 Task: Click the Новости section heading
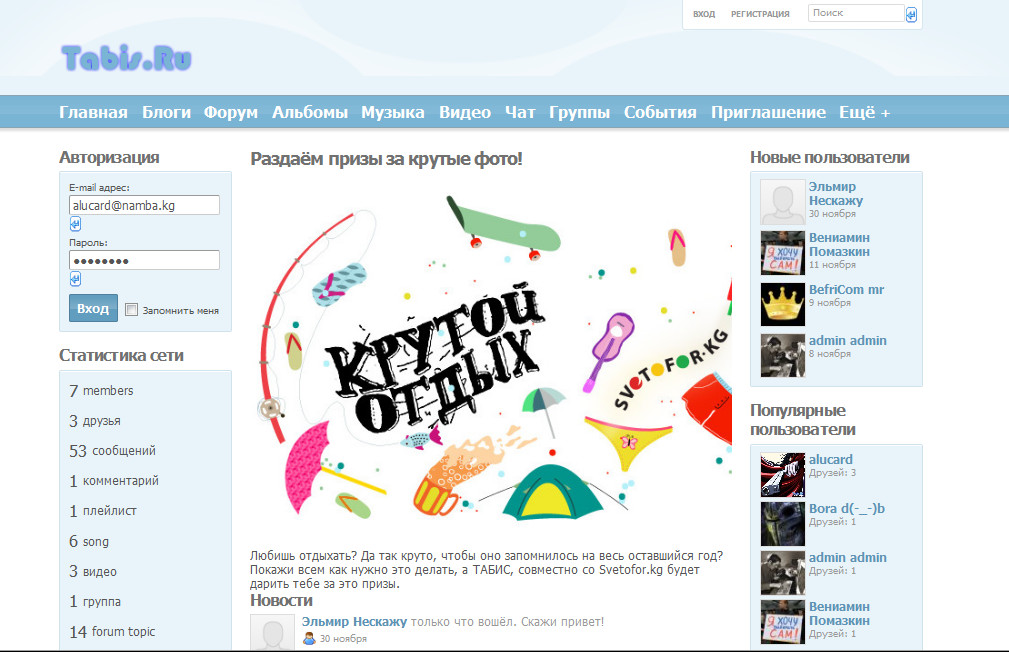281,601
